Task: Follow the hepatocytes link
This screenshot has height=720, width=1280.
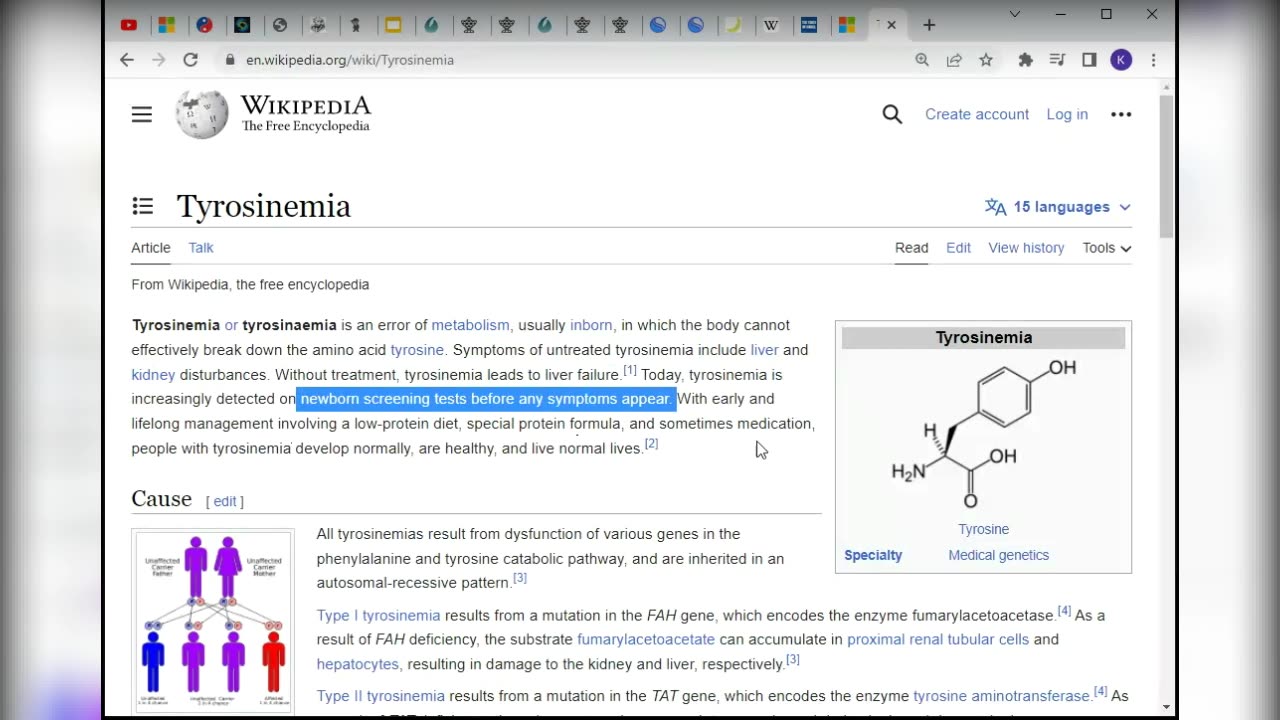Action: (x=358, y=664)
